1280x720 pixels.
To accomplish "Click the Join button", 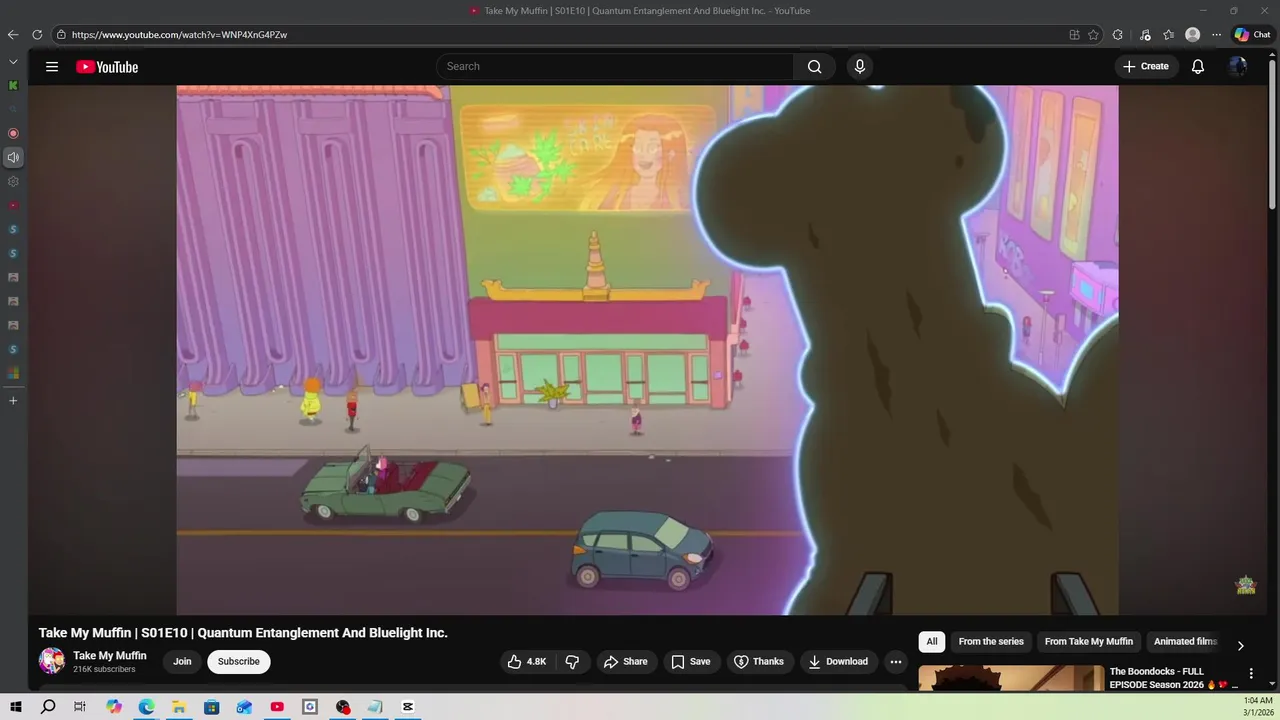I will pos(182,662).
